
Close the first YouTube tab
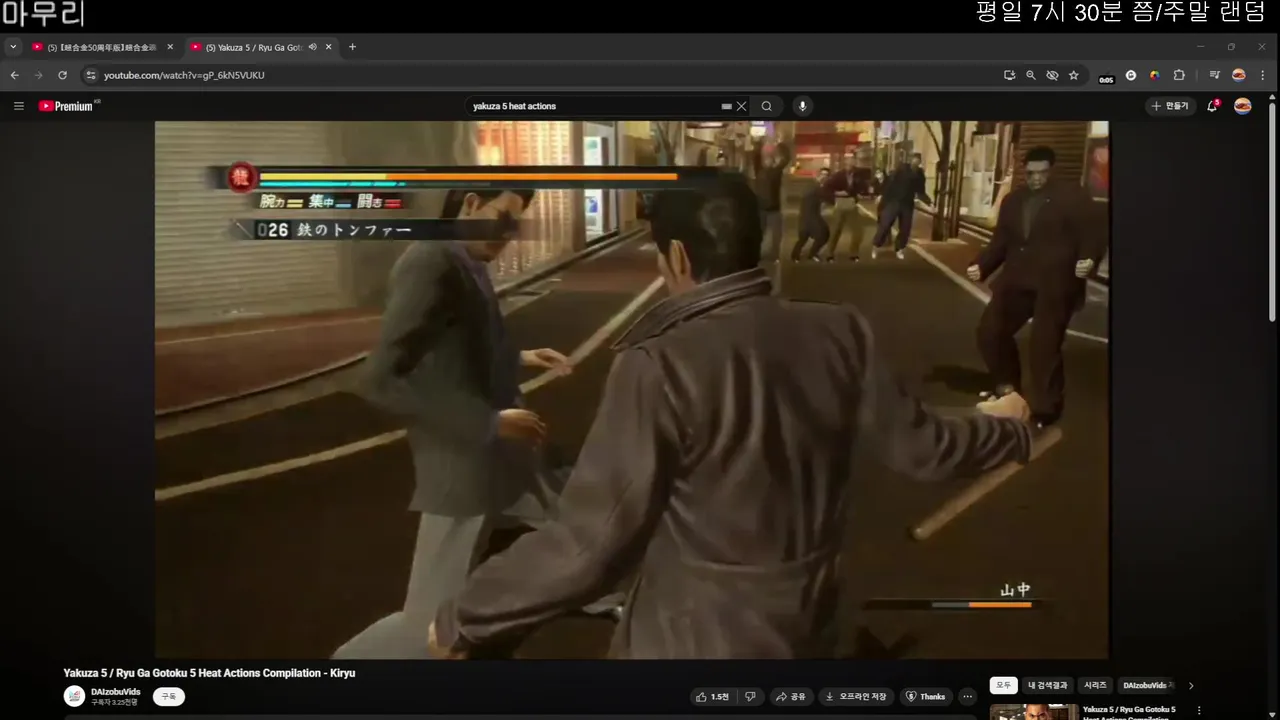[170, 47]
